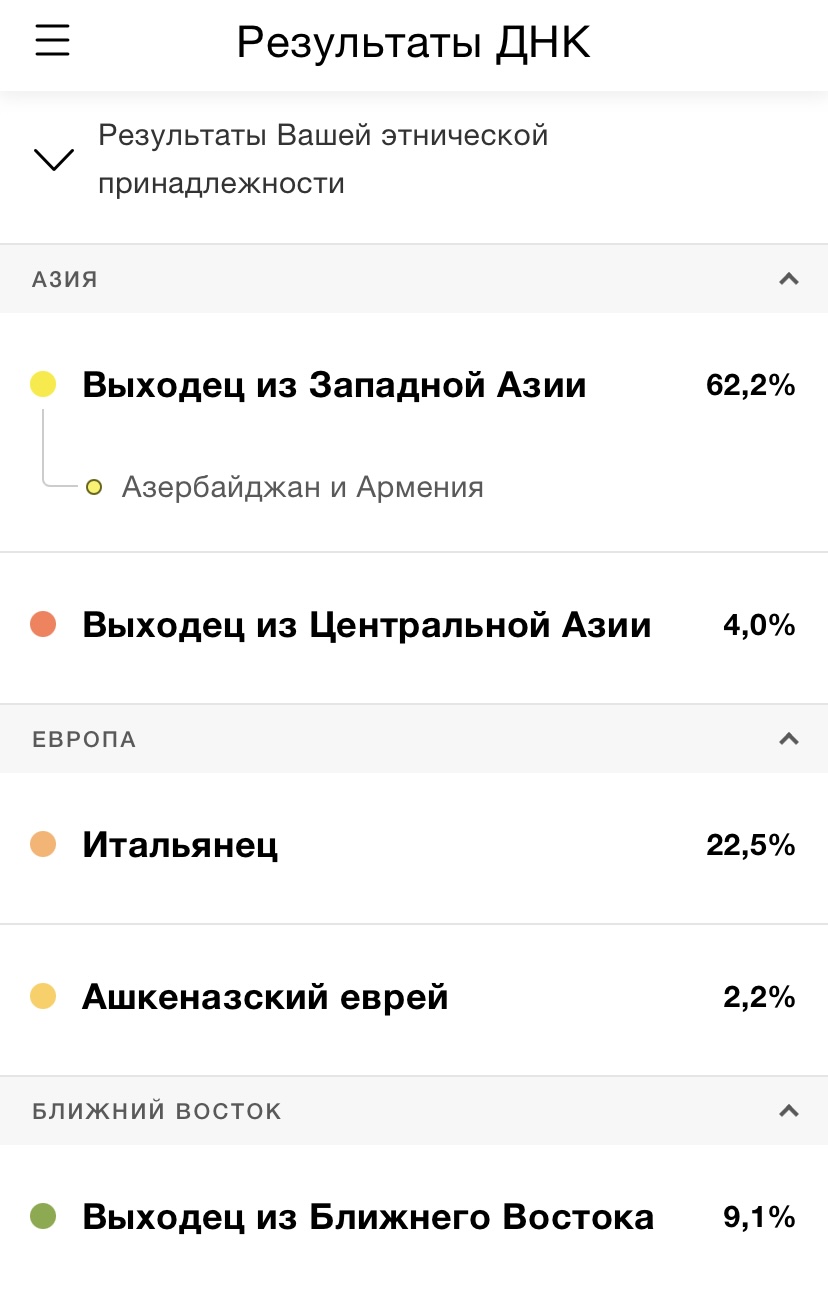Click the red-orange Центральной Азии dot

[x=43, y=625]
